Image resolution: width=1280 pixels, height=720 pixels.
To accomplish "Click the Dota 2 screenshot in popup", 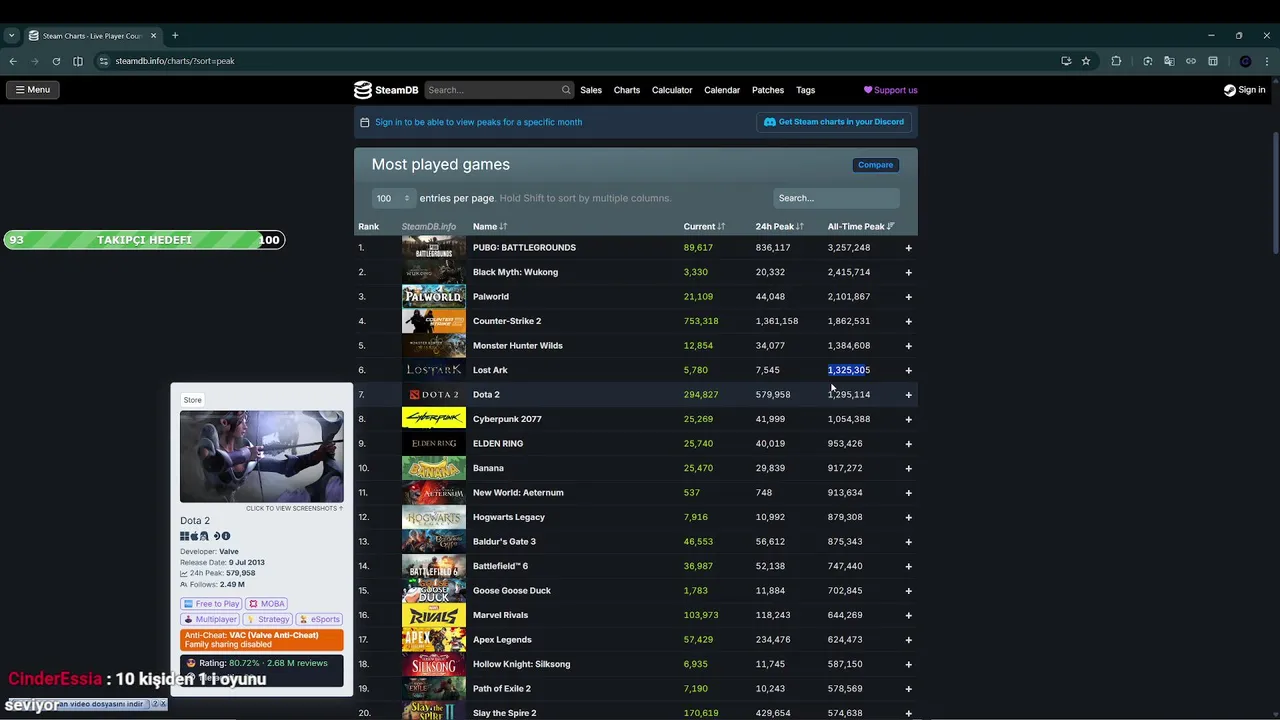I will [x=261, y=456].
